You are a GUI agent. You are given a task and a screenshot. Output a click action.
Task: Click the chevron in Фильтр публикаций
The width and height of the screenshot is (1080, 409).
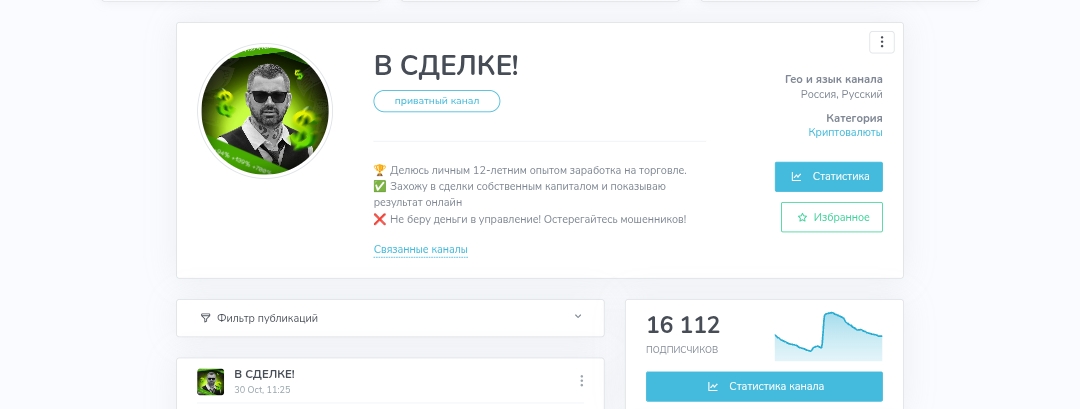[x=578, y=317]
